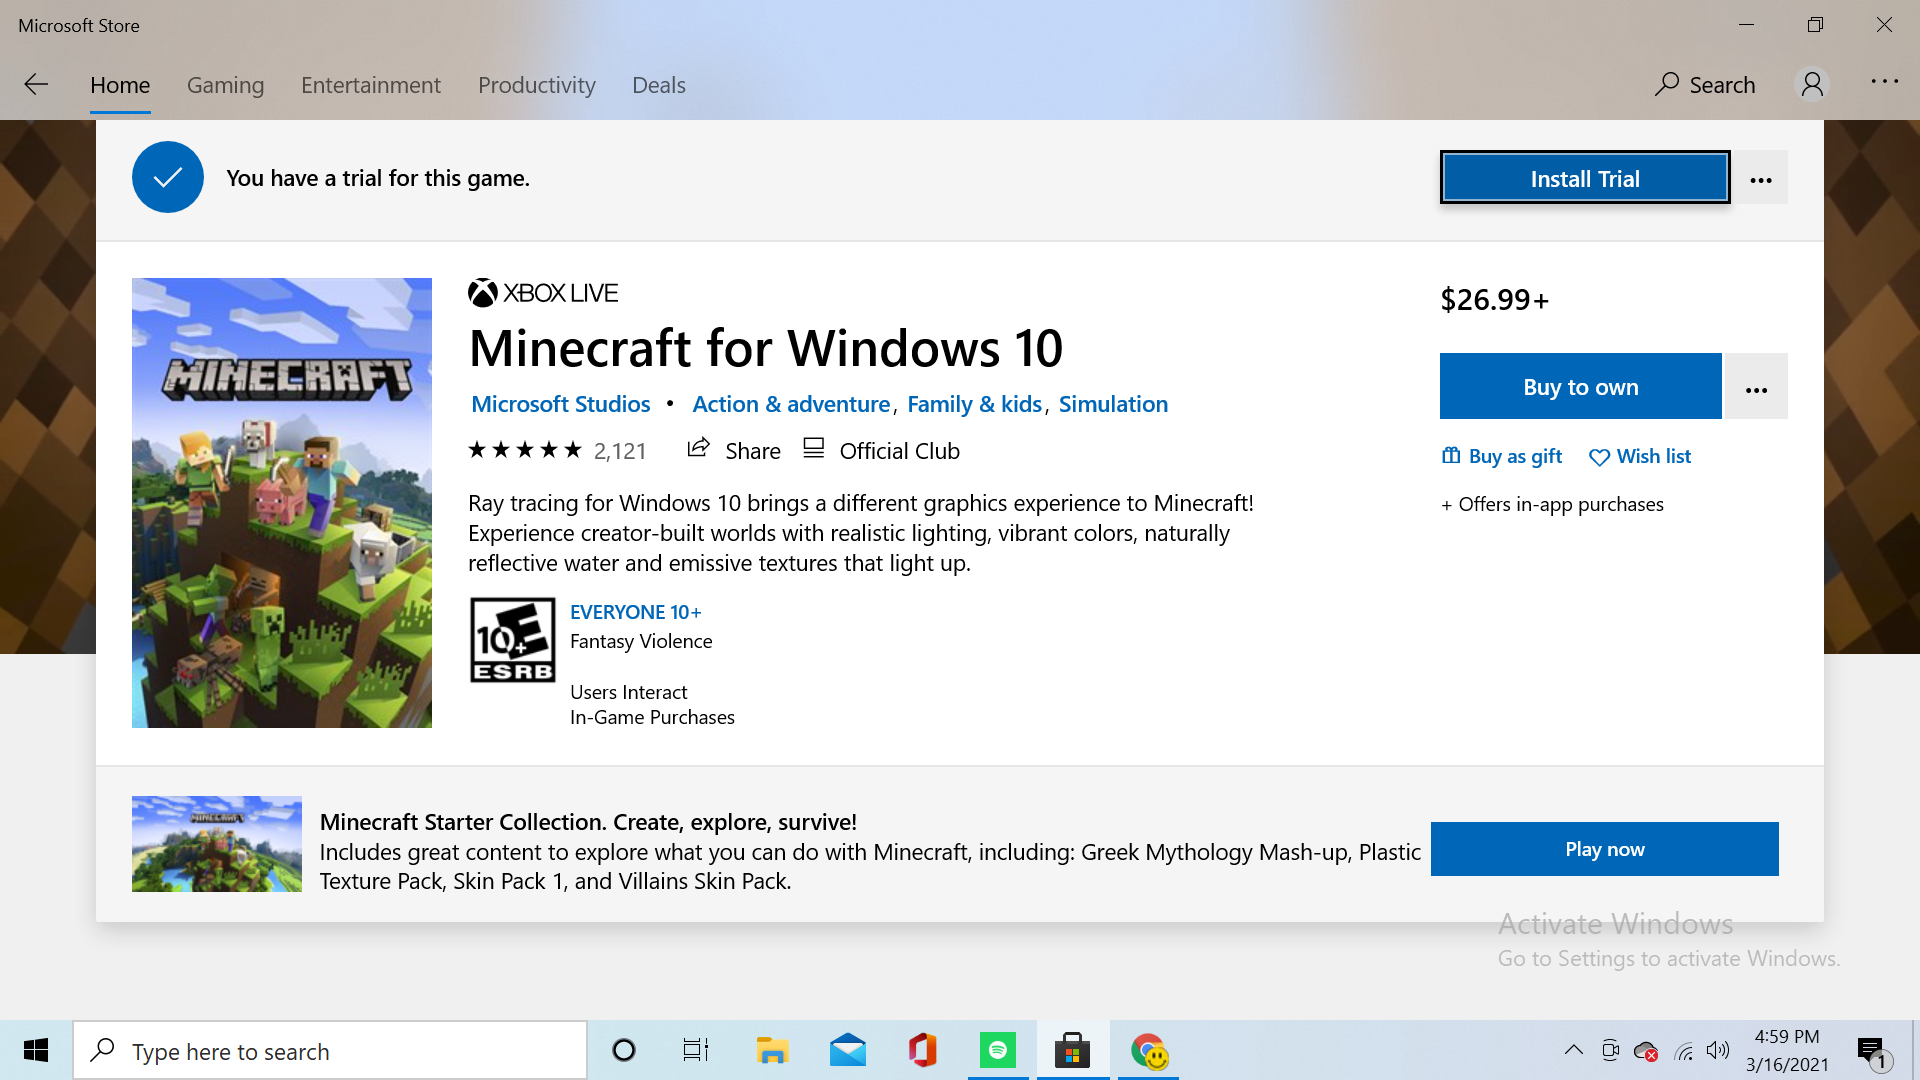Image resolution: width=1920 pixels, height=1080 pixels.
Task: Expand more options beside Buy to own
Action: tap(1756, 388)
